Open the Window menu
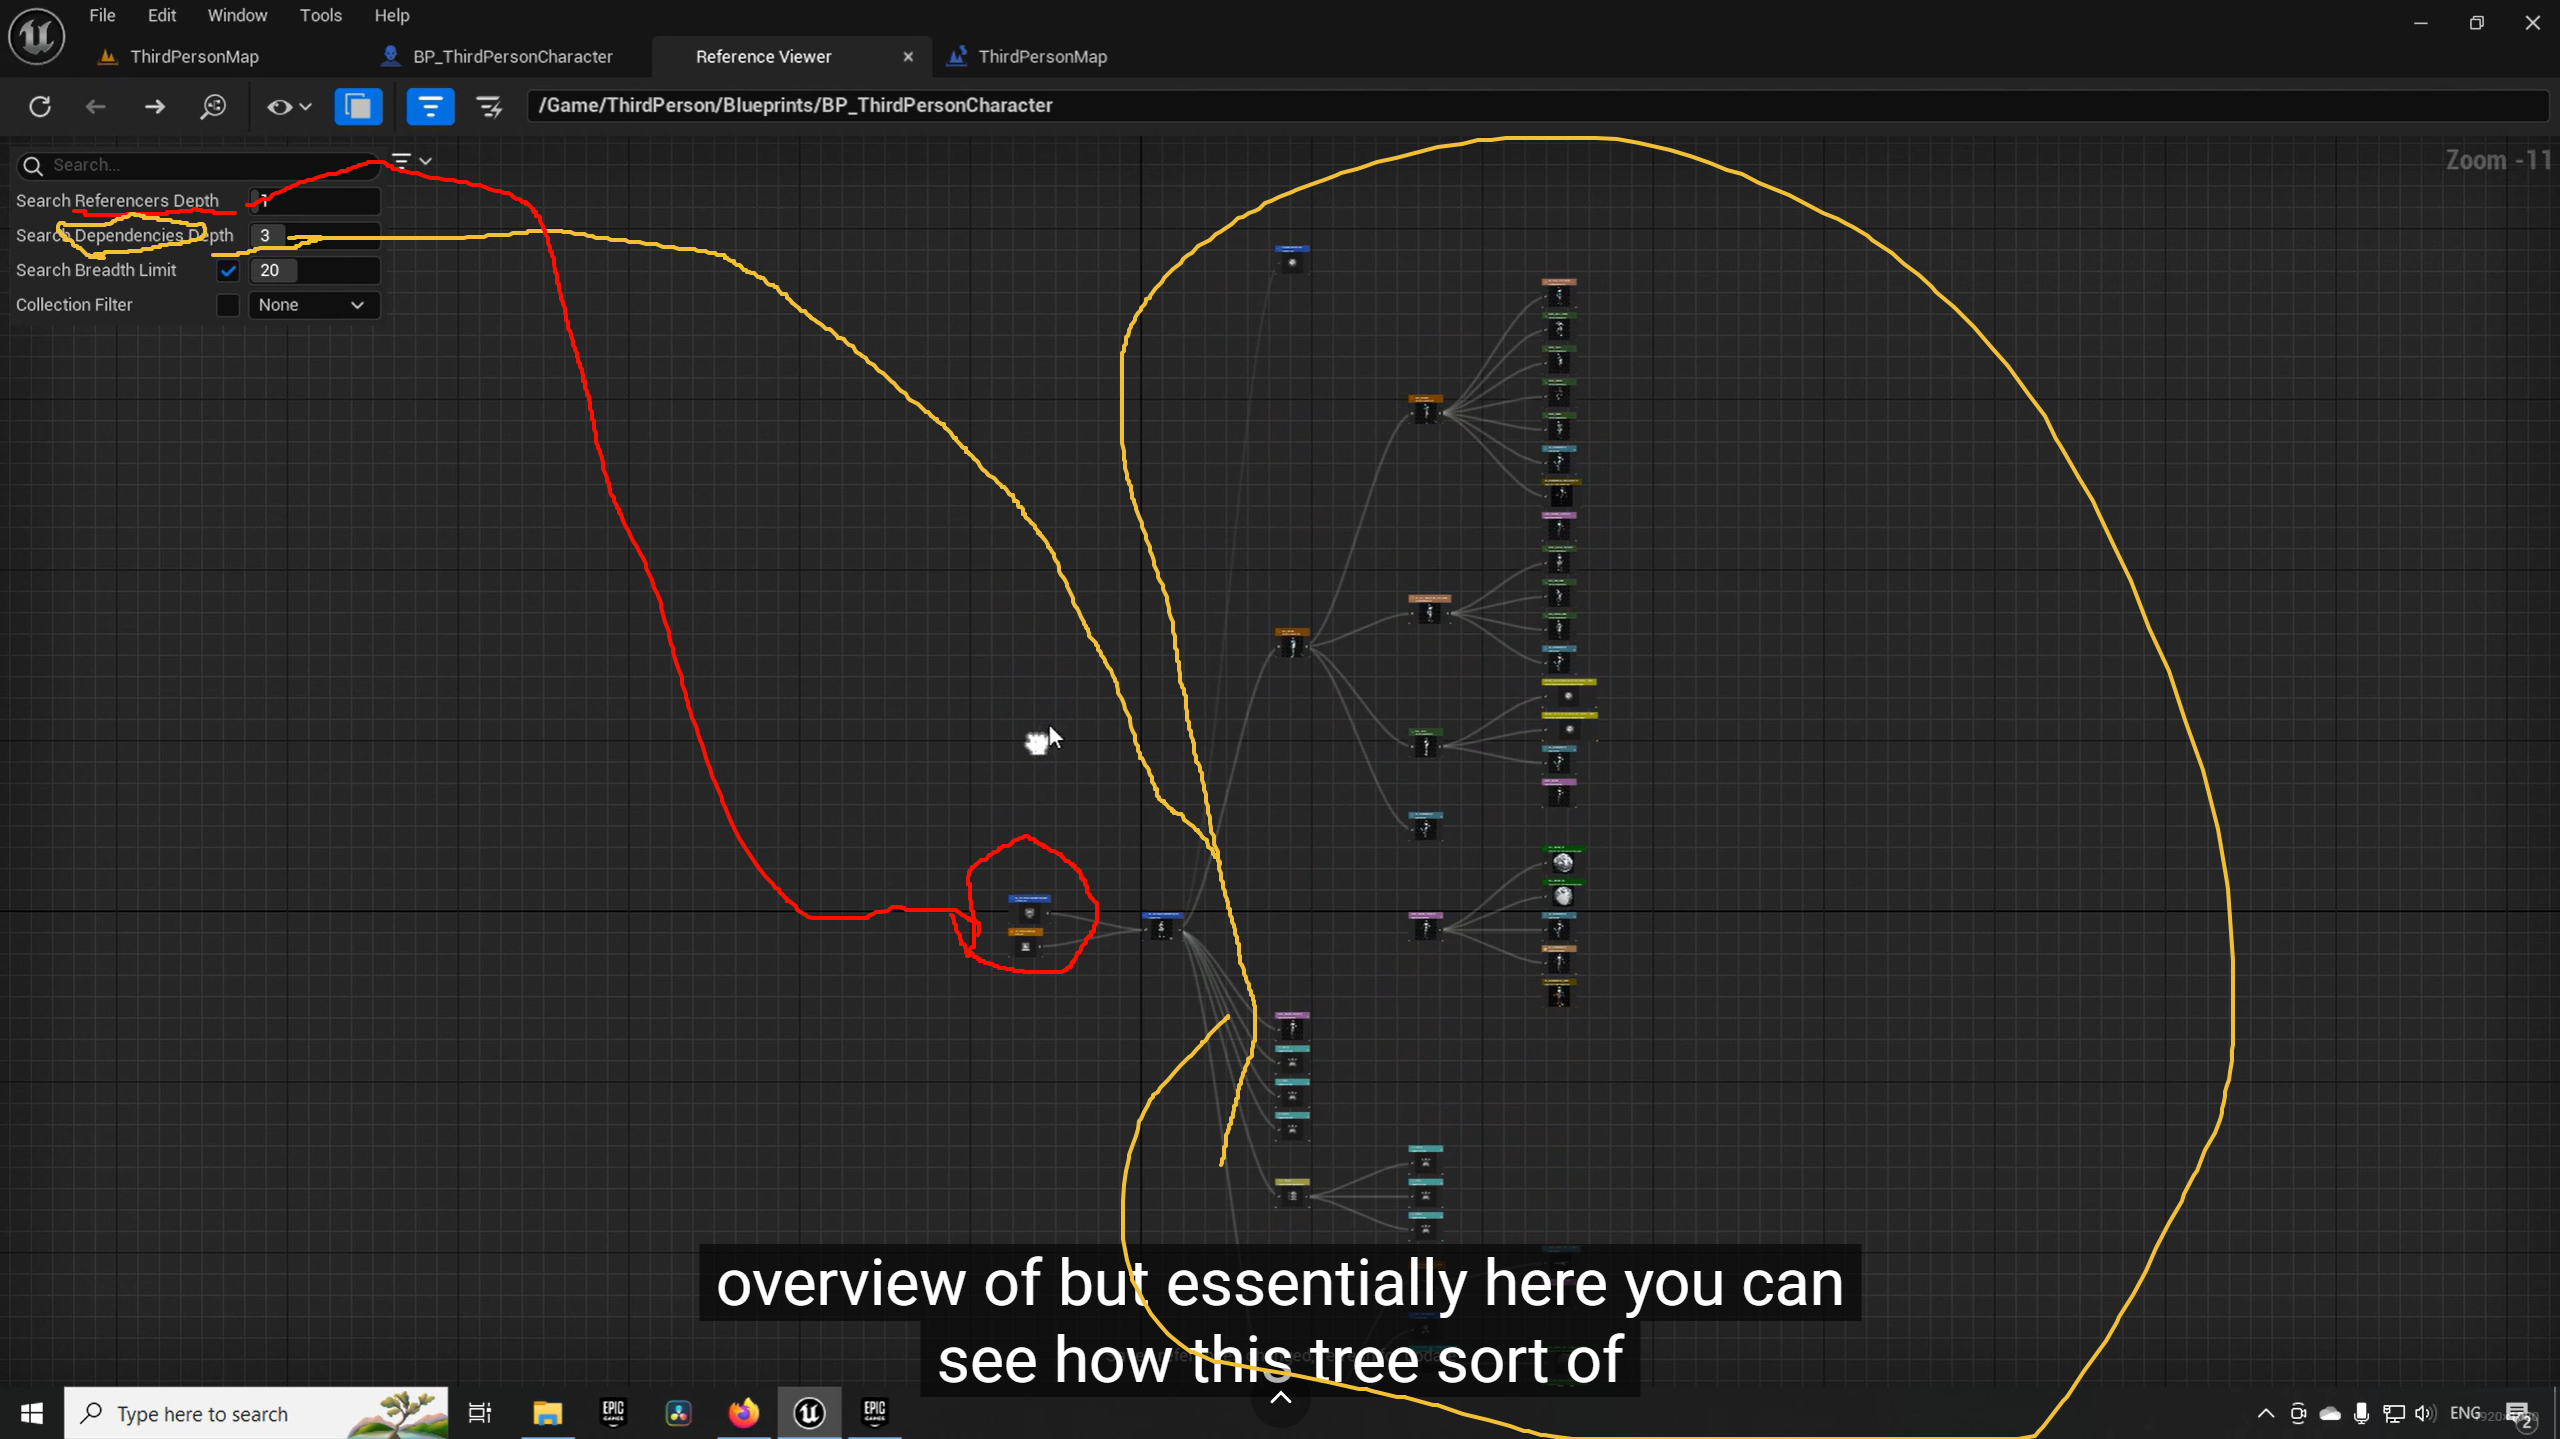Image resolution: width=2560 pixels, height=1439 pixels. pos(237,15)
